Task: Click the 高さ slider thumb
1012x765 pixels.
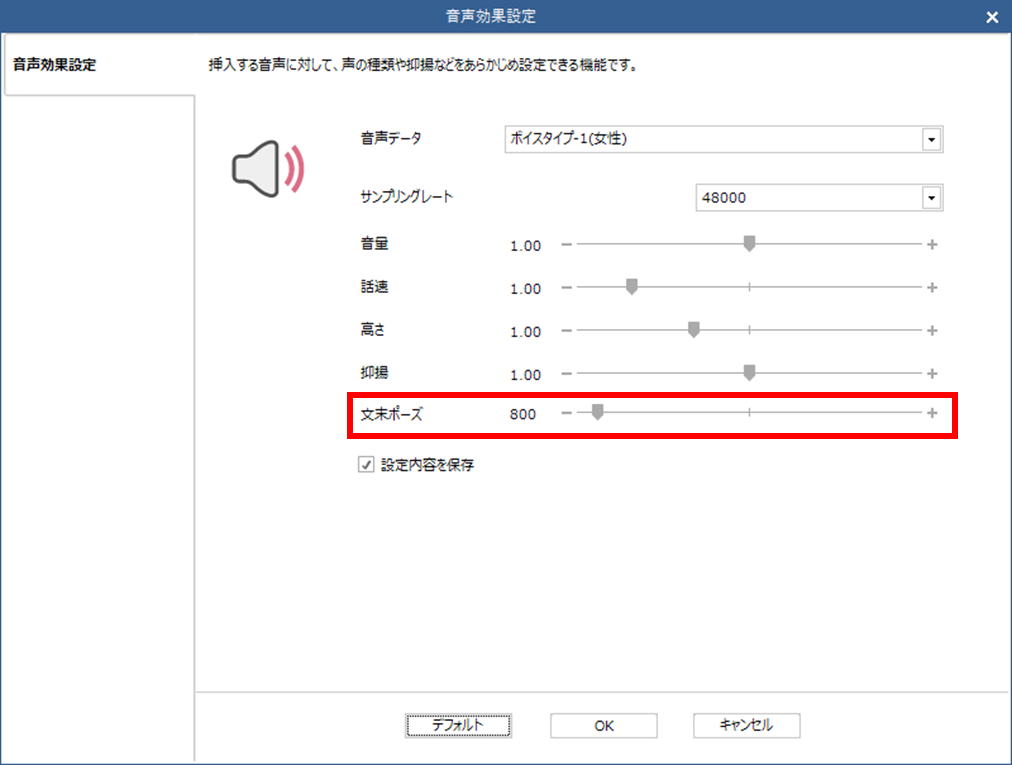Action: [694, 330]
